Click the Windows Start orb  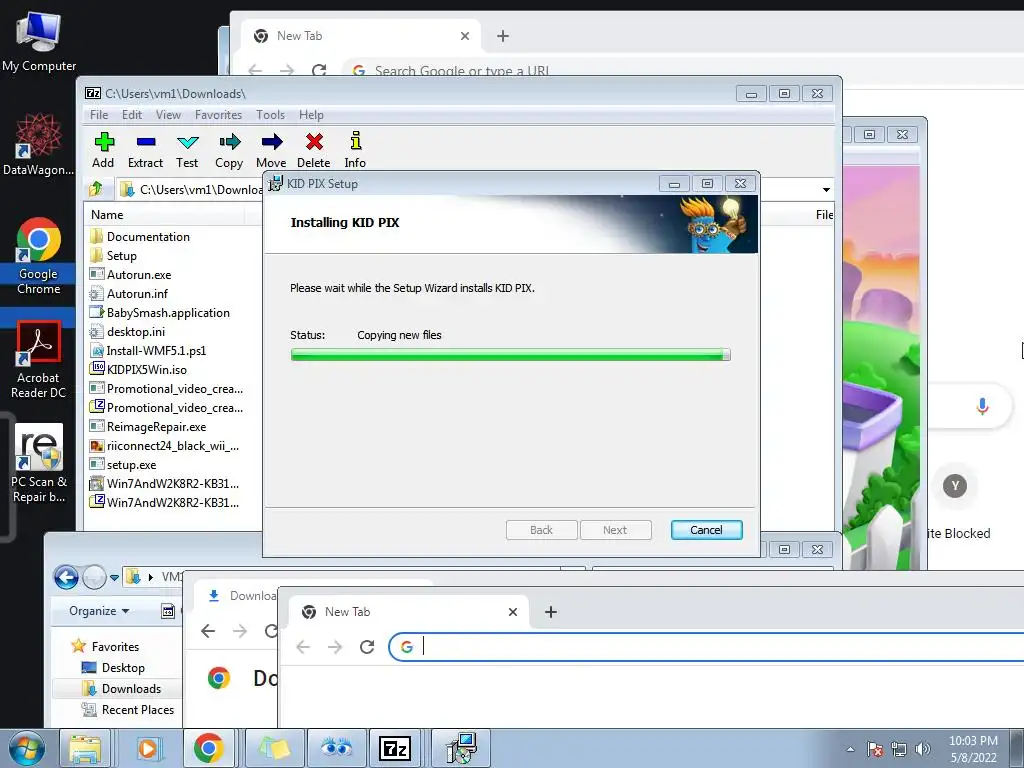[x=26, y=748]
